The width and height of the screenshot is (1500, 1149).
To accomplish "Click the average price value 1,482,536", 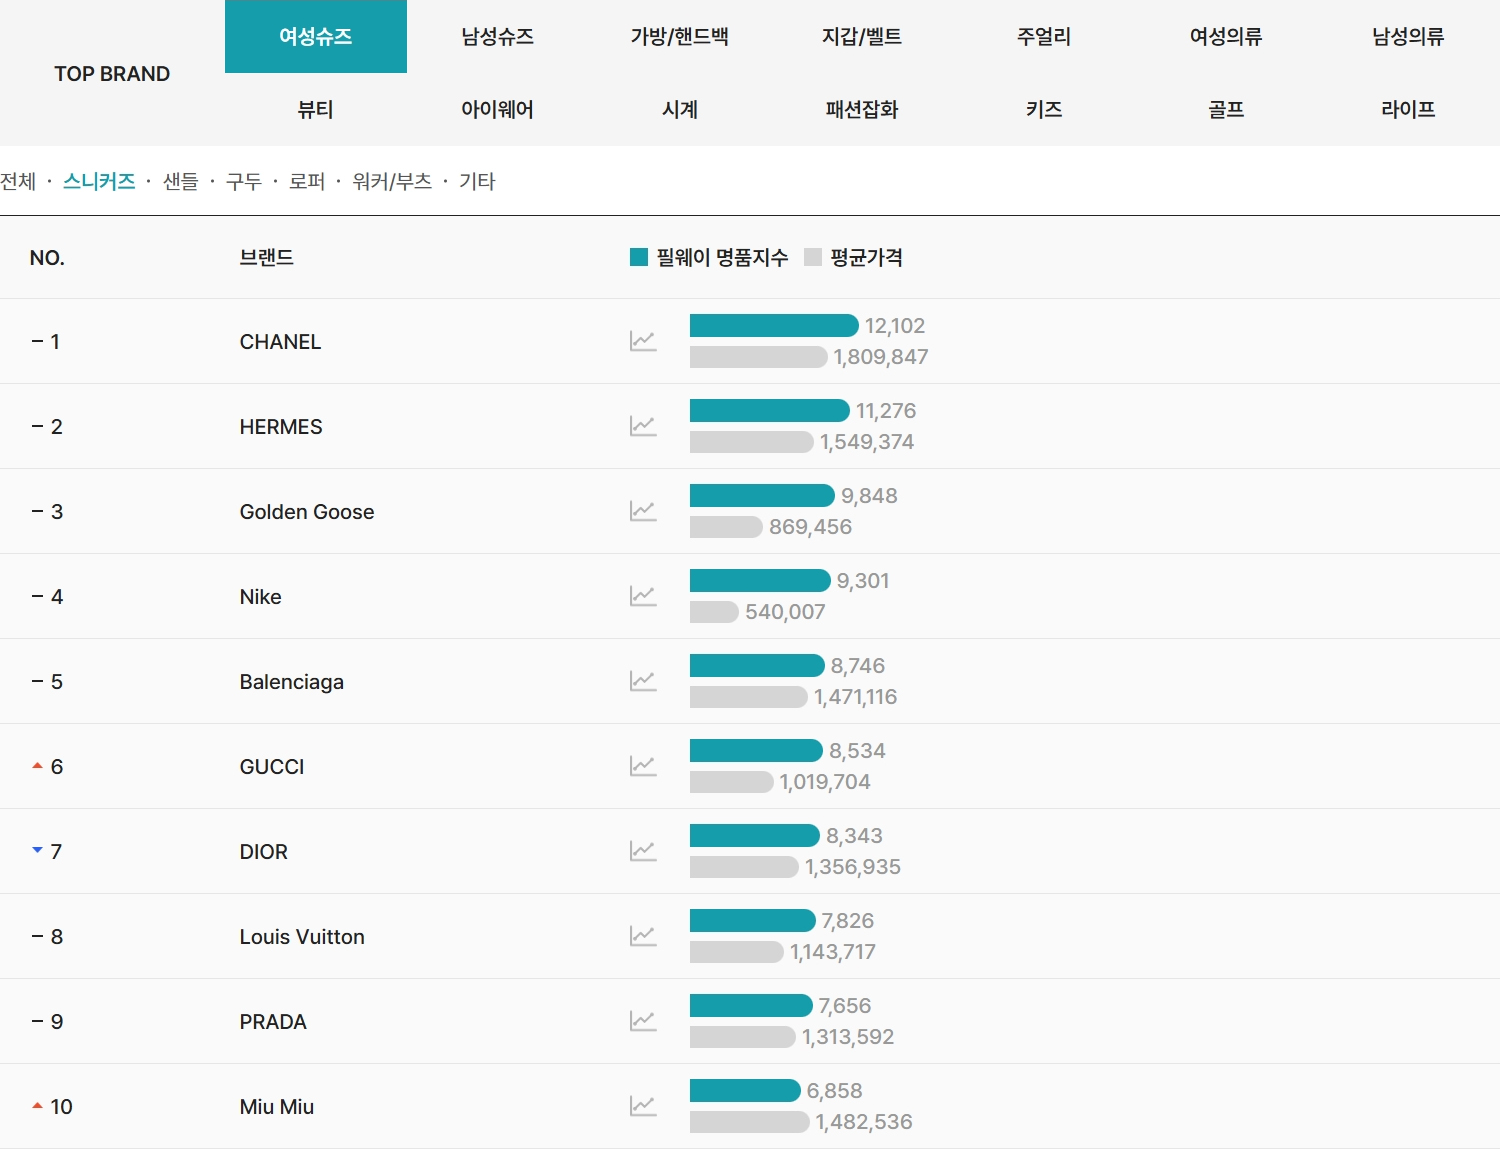I will tap(864, 1121).
